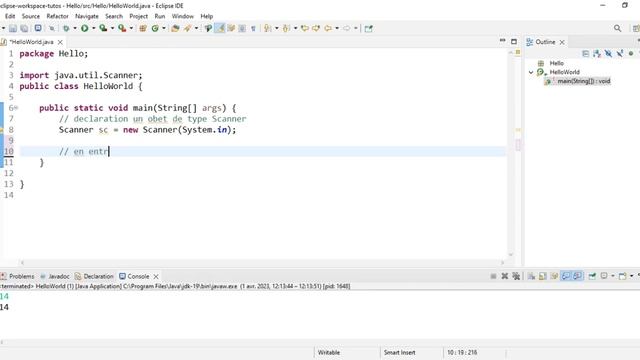The height and width of the screenshot is (360, 640).
Task: Open the Back history dropdown arrow
Action: [337, 28]
